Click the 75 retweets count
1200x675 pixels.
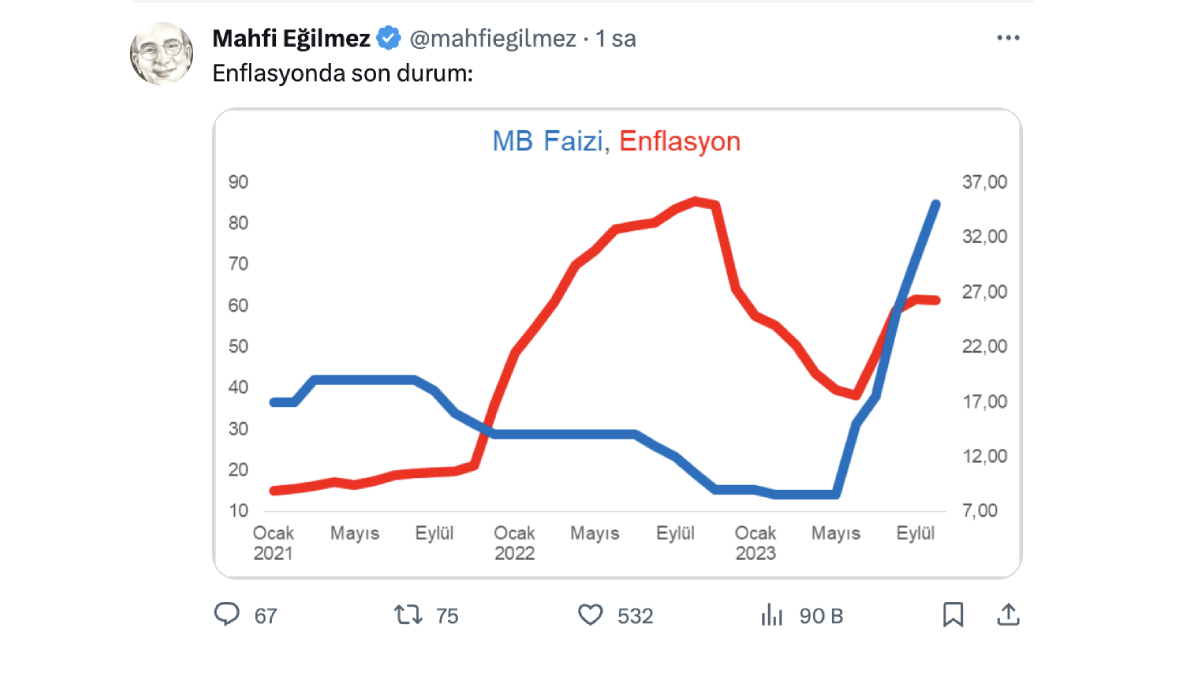(x=447, y=616)
